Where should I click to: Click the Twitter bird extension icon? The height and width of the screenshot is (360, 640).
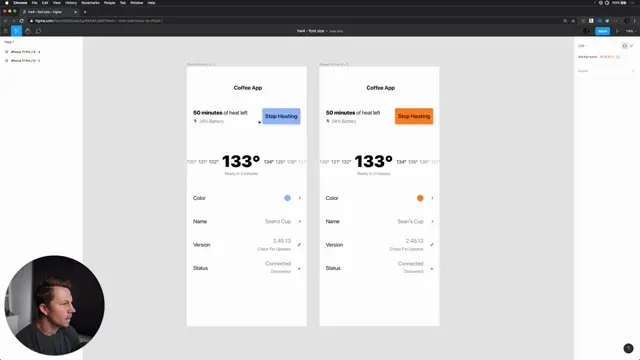point(607,21)
